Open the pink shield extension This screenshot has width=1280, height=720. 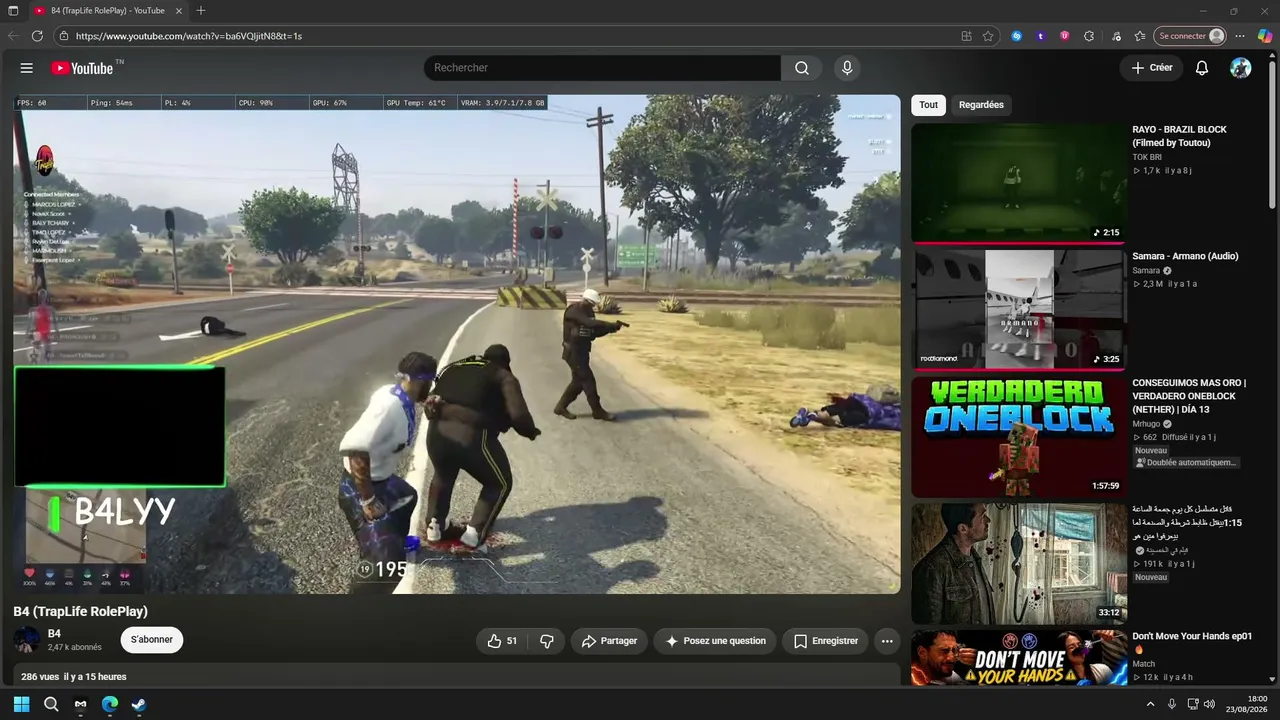(1065, 36)
